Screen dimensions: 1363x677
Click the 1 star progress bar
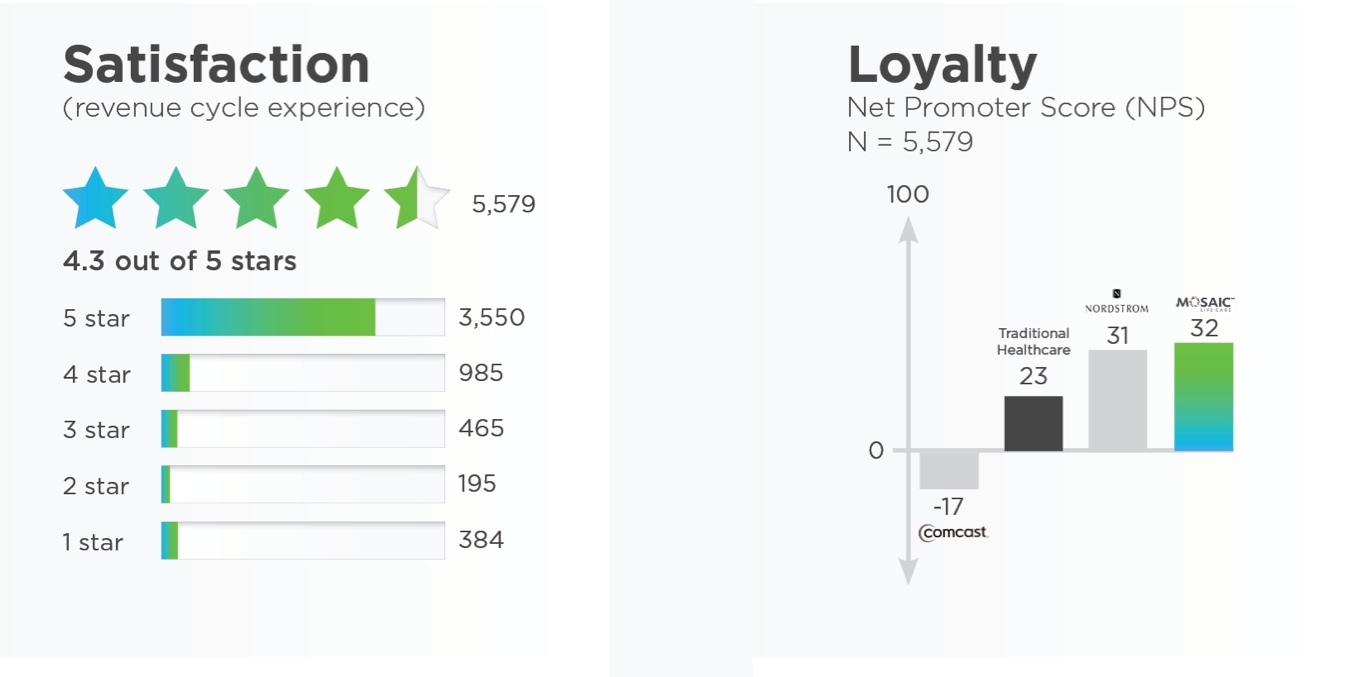302,541
